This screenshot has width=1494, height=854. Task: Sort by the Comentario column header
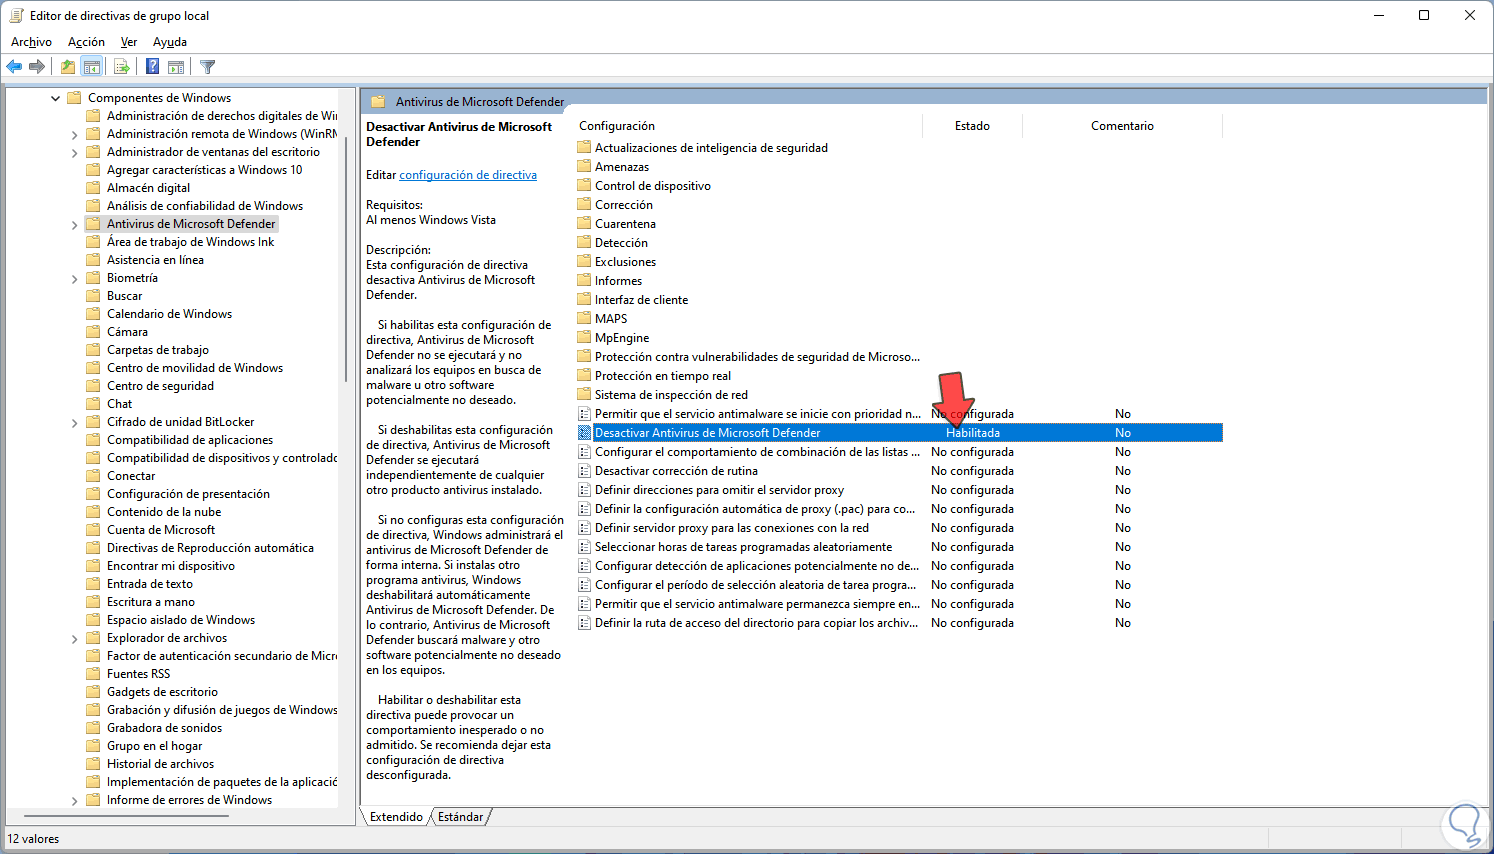(1122, 126)
